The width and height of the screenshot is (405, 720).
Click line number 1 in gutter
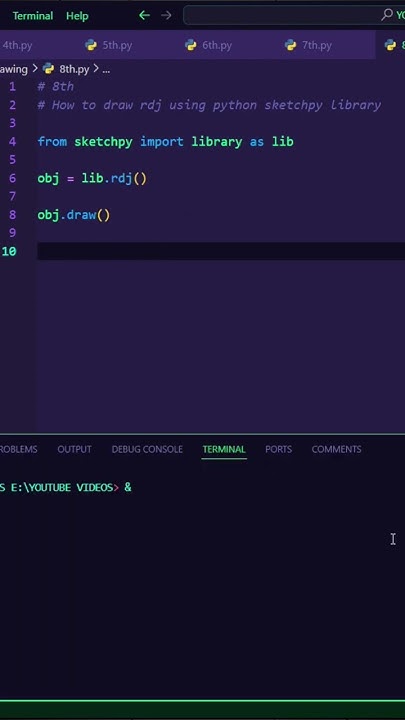click(12, 87)
